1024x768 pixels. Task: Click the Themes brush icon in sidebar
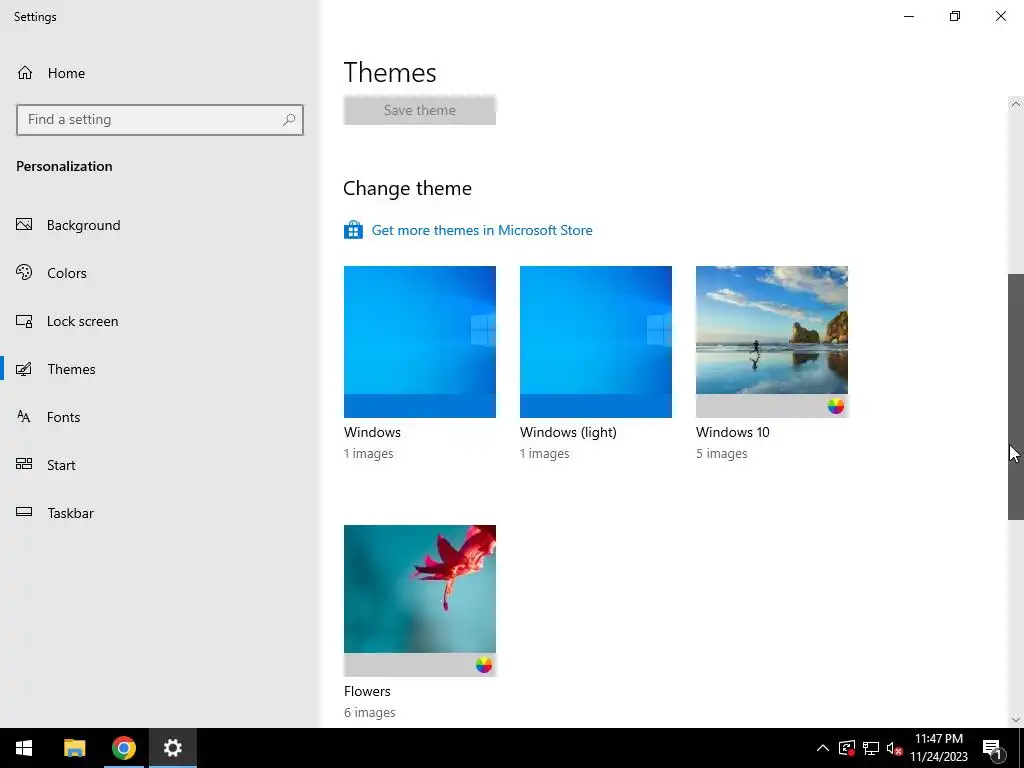click(x=24, y=369)
